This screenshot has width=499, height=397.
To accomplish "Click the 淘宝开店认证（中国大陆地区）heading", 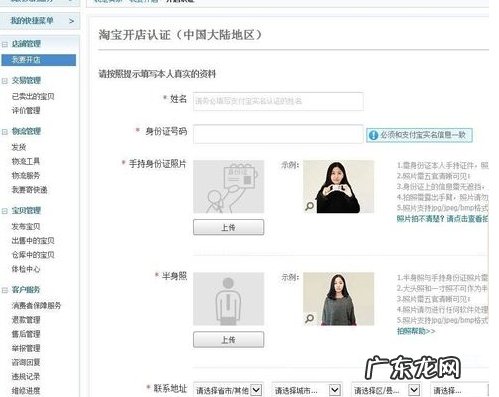I will click(180, 35).
